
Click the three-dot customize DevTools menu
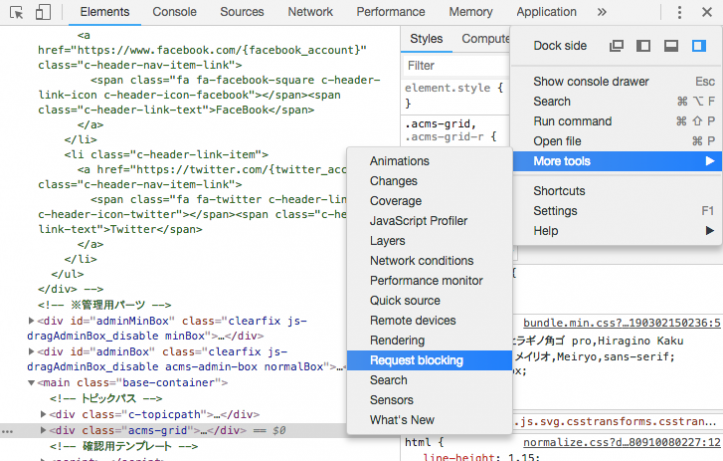[x=679, y=12]
